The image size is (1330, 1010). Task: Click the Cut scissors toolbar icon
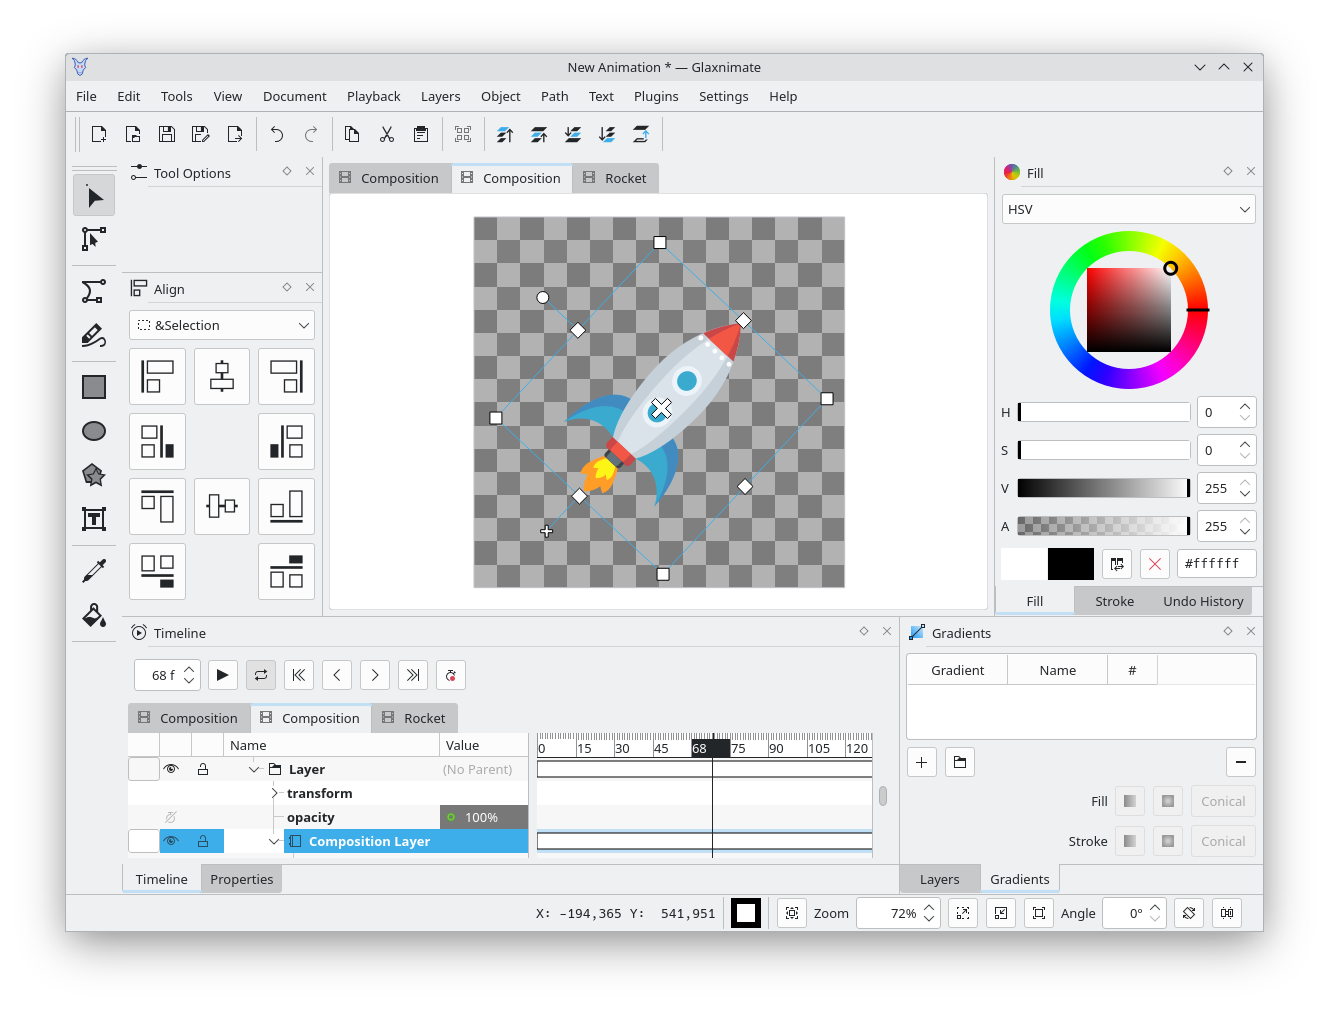coord(387,135)
